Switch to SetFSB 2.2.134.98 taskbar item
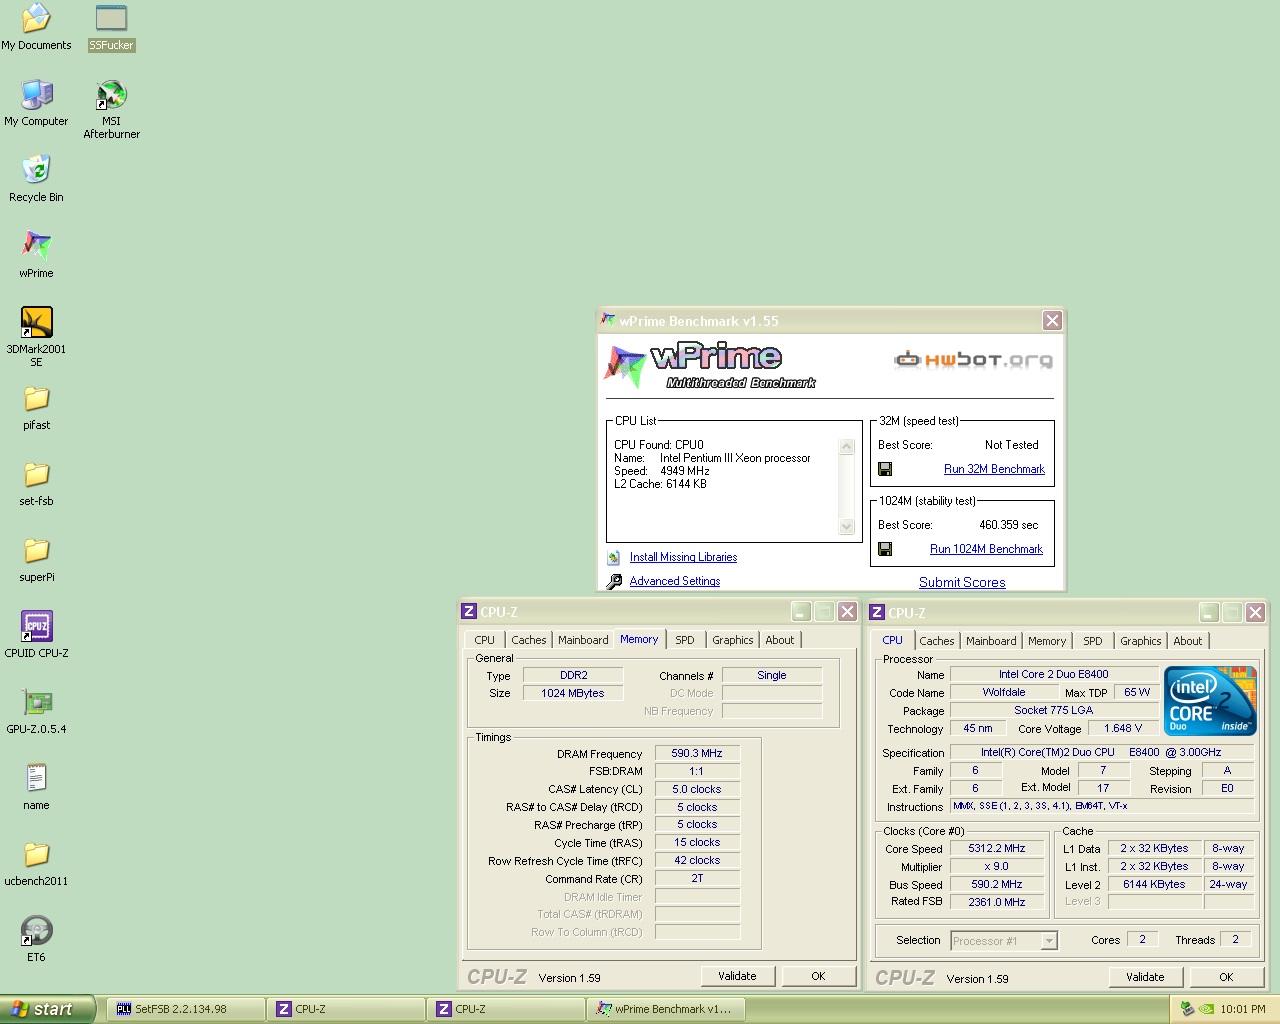Image resolution: width=1280 pixels, height=1024 pixels. coord(184,1009)
